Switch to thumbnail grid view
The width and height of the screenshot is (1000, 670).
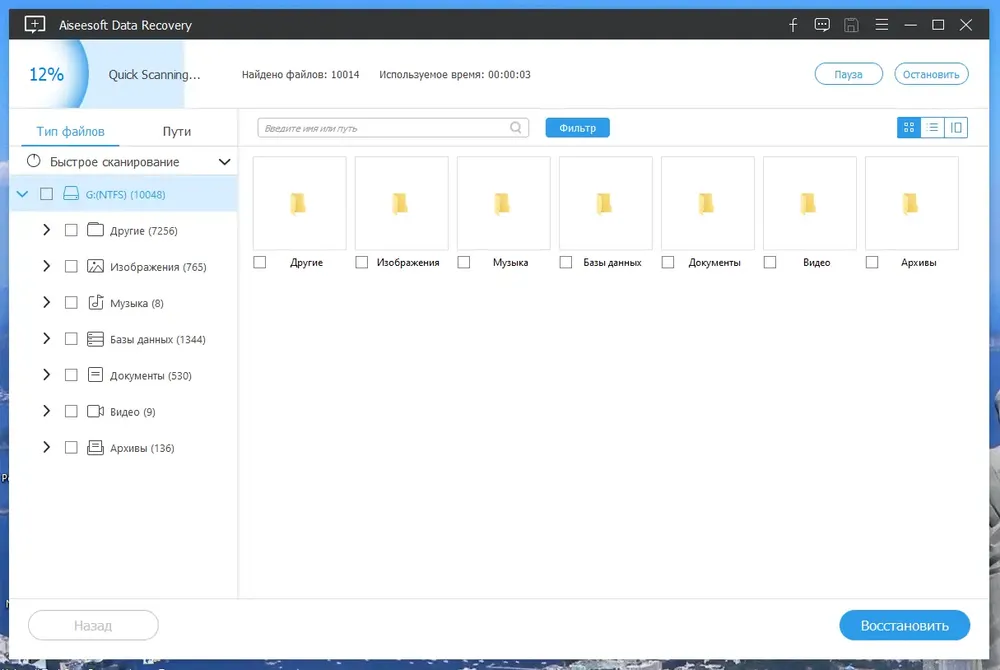click(x=909, y=127)
